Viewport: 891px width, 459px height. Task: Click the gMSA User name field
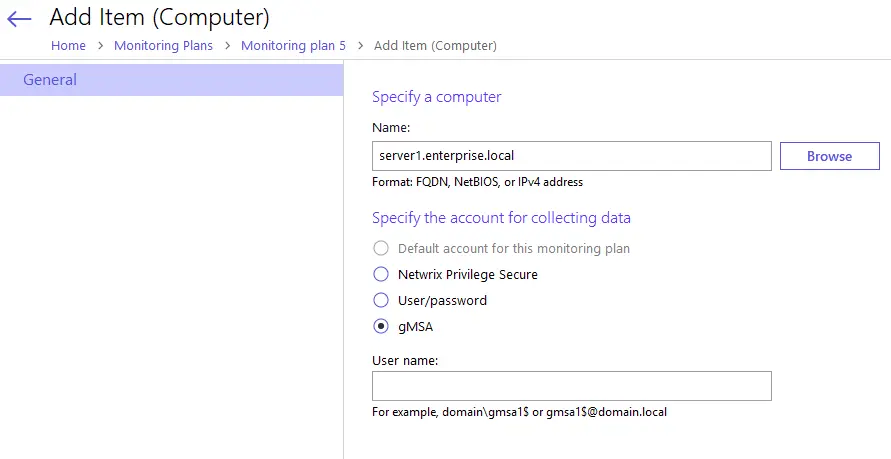[x=571, y=386]
